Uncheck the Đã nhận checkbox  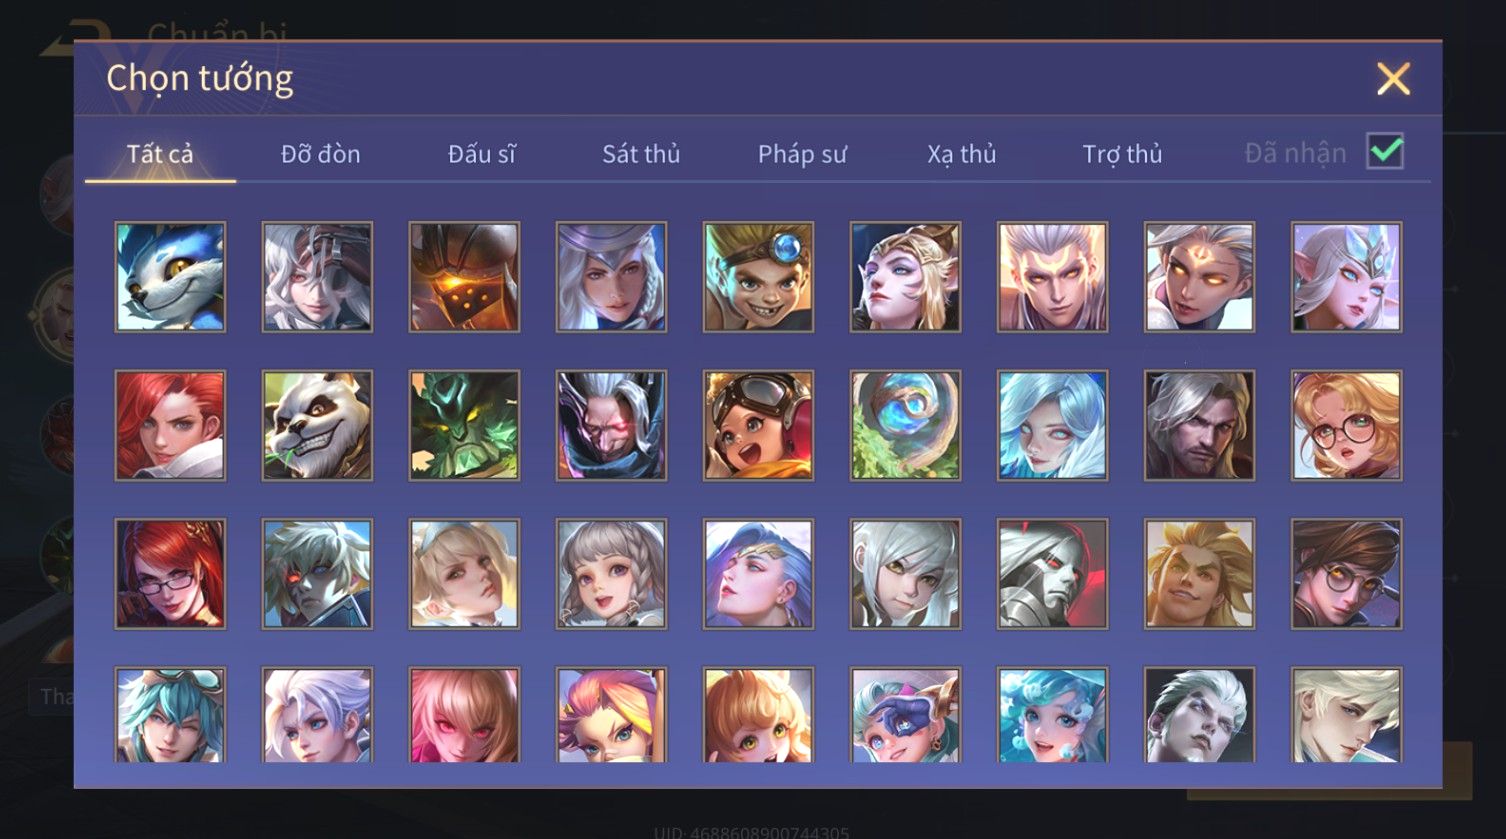click(x=1385, y=152)
